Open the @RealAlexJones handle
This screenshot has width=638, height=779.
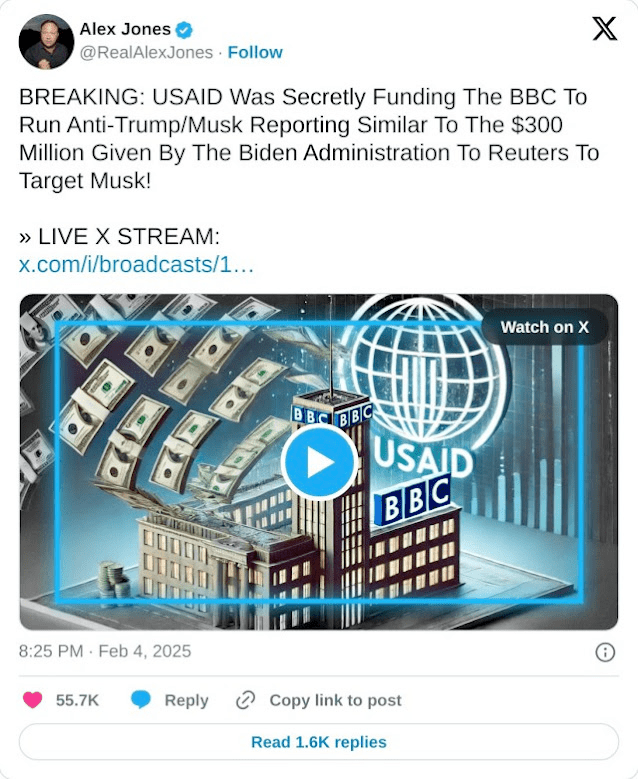click(146, 52)
